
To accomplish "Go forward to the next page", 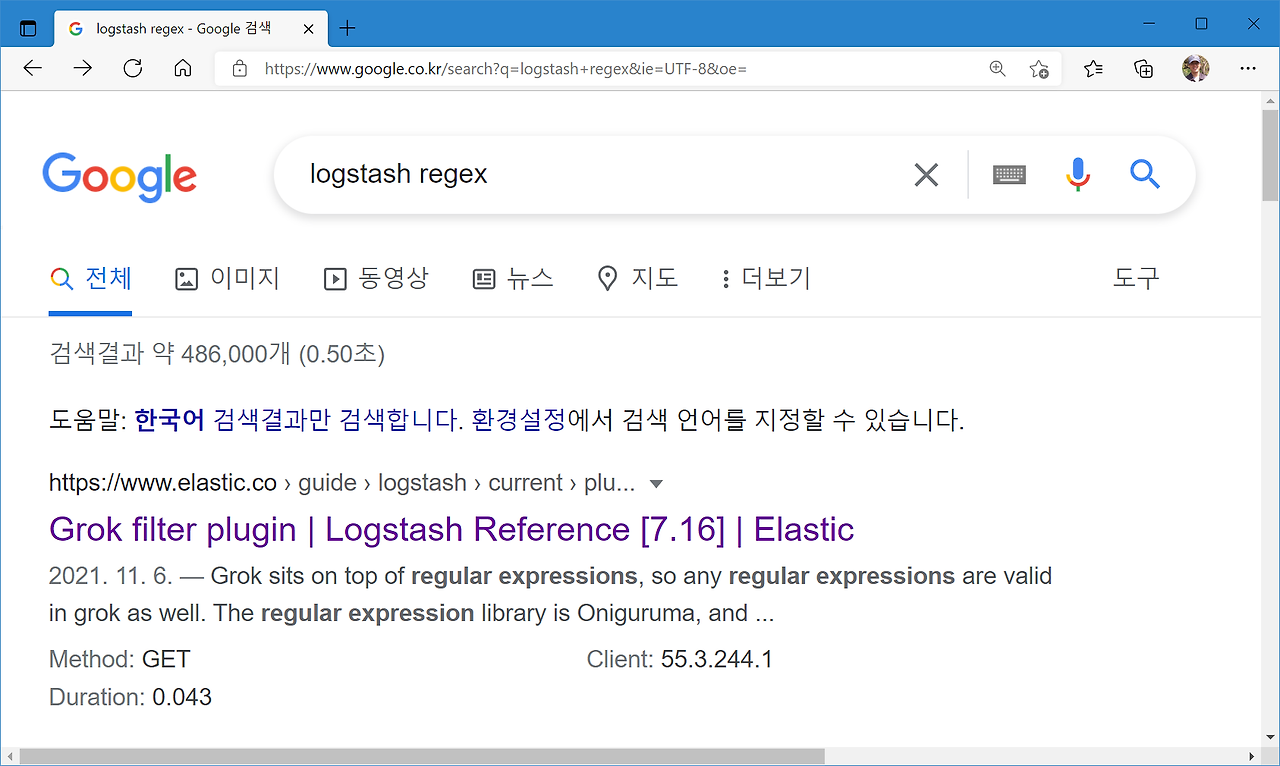I will (x=83, y=68).
